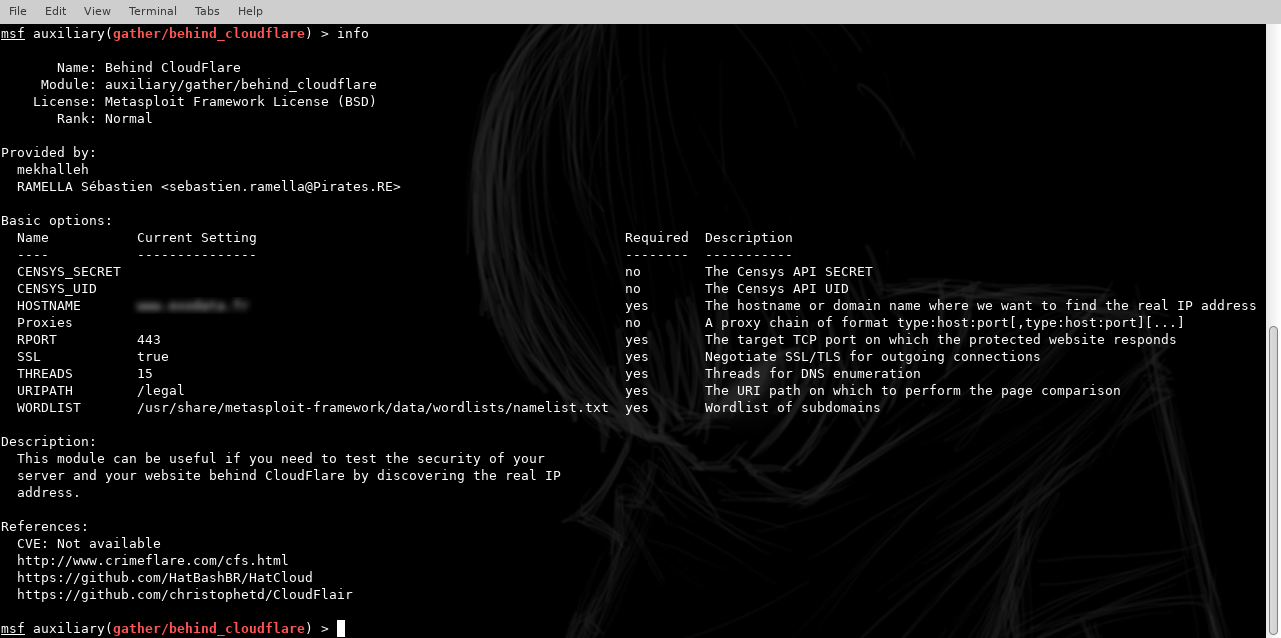Click the 'Basic options:' heading
Screen dimensions: 1281x638
point(57,221)
